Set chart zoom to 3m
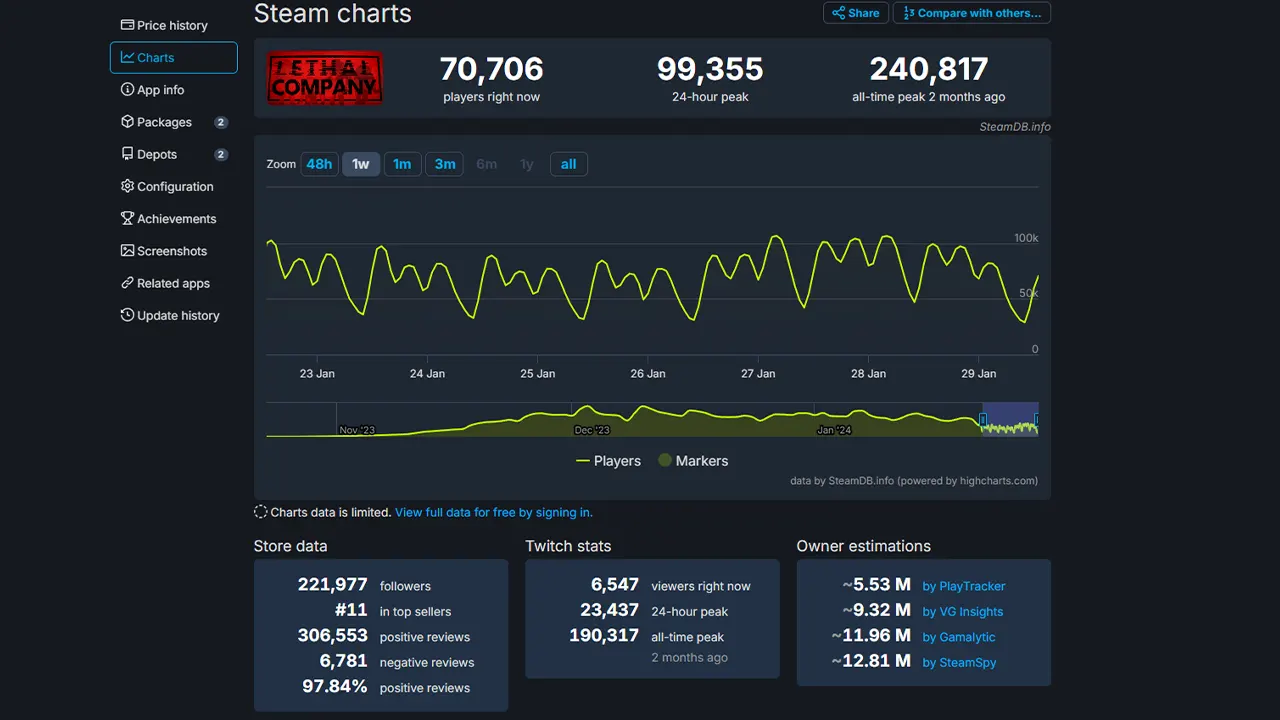 pyautogui.click(x=445, y=164)
